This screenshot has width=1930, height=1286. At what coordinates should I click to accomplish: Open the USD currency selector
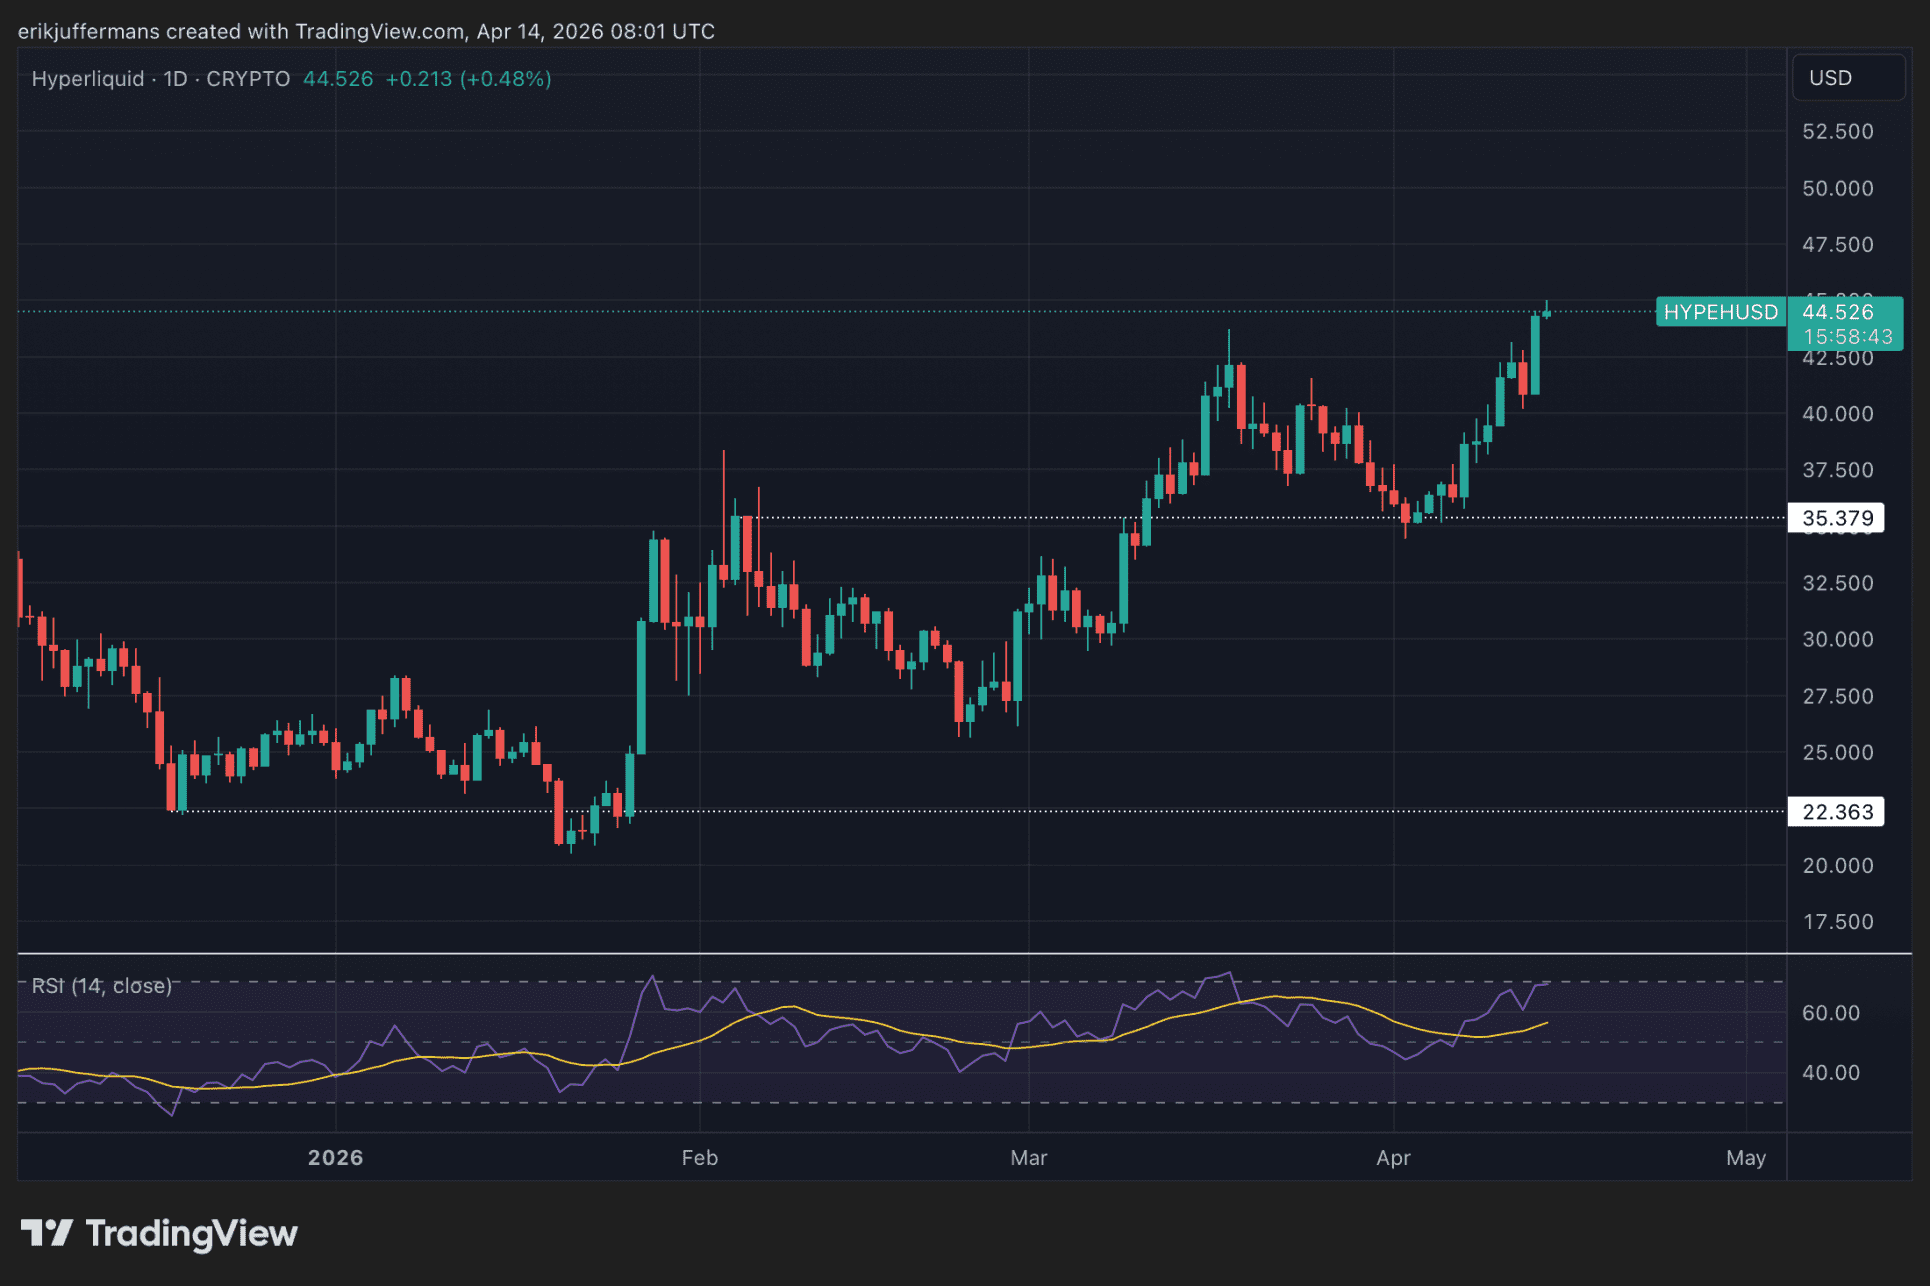pos(1847,78)
